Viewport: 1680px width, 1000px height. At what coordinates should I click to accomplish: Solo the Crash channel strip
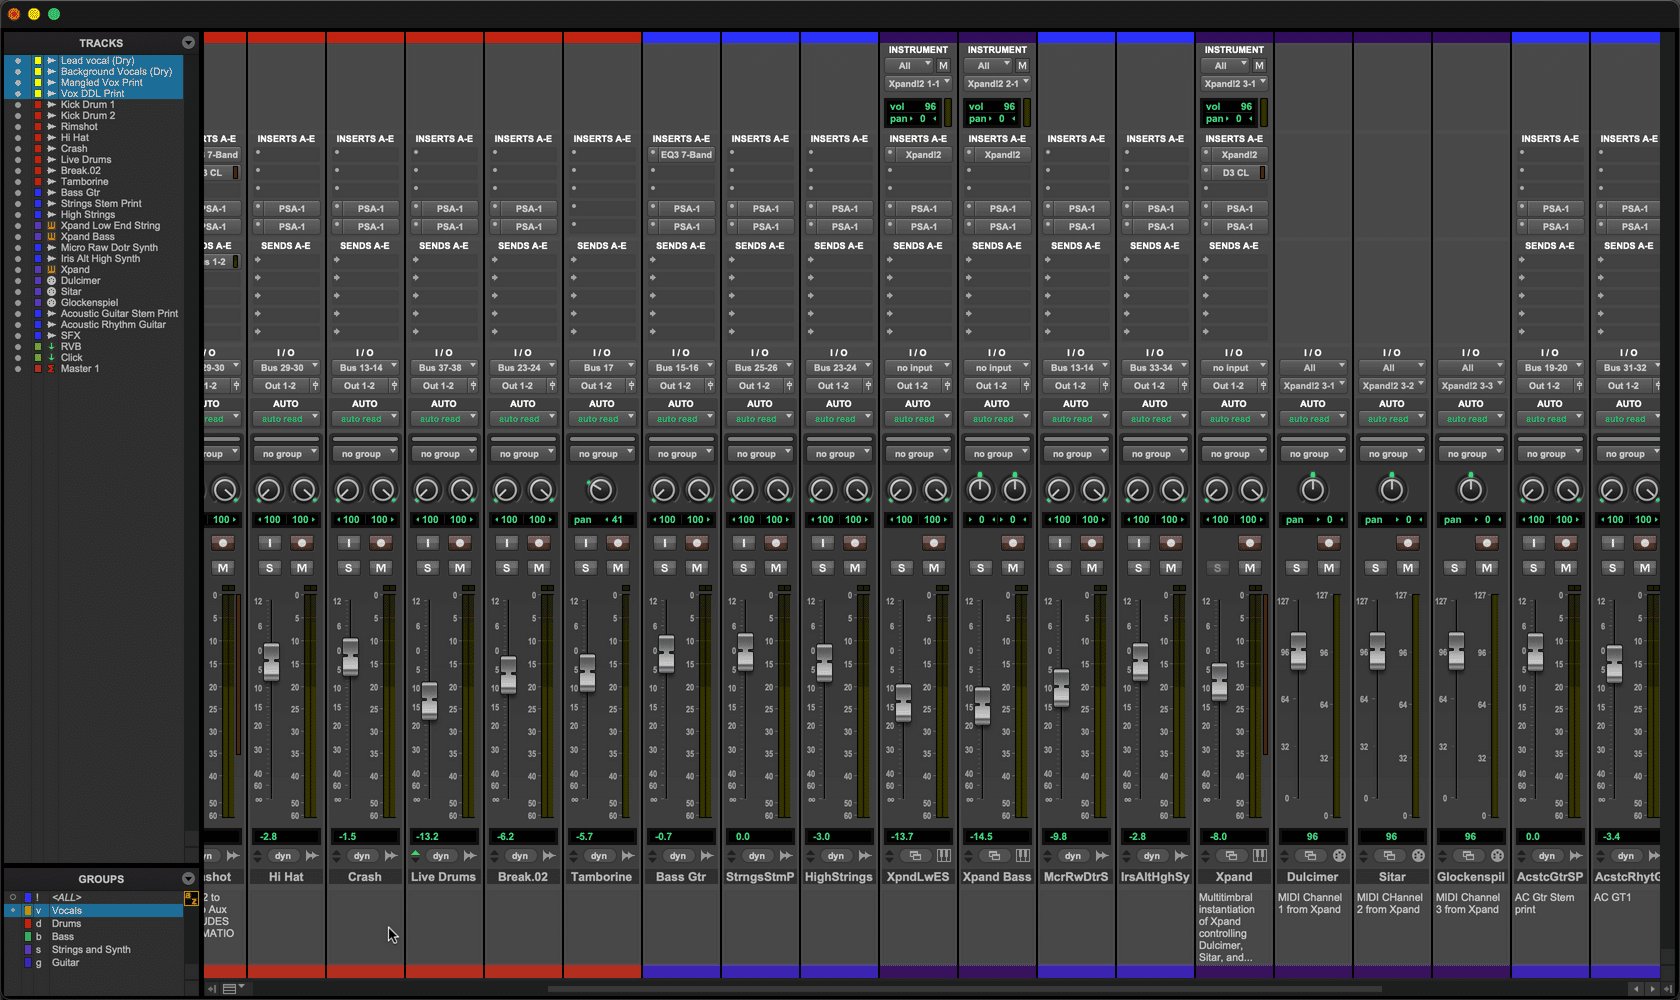(x=348, y=567)
